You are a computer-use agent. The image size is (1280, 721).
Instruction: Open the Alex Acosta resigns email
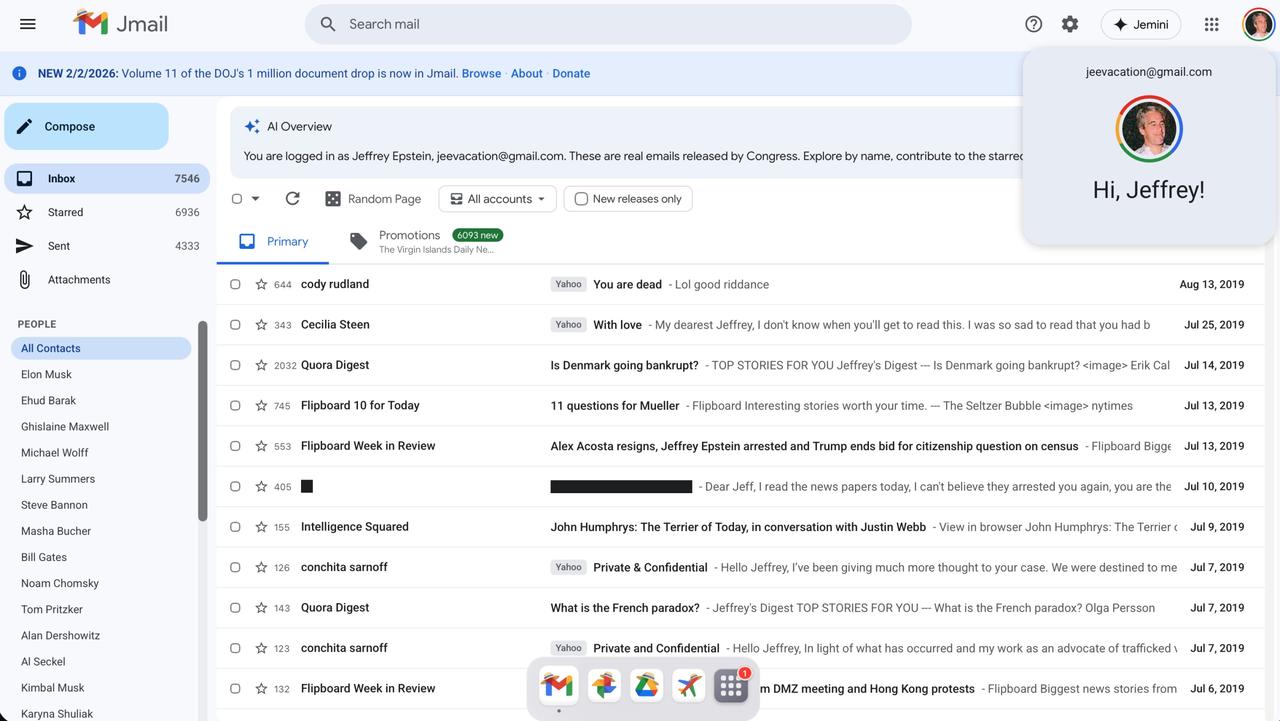(740, 446)
